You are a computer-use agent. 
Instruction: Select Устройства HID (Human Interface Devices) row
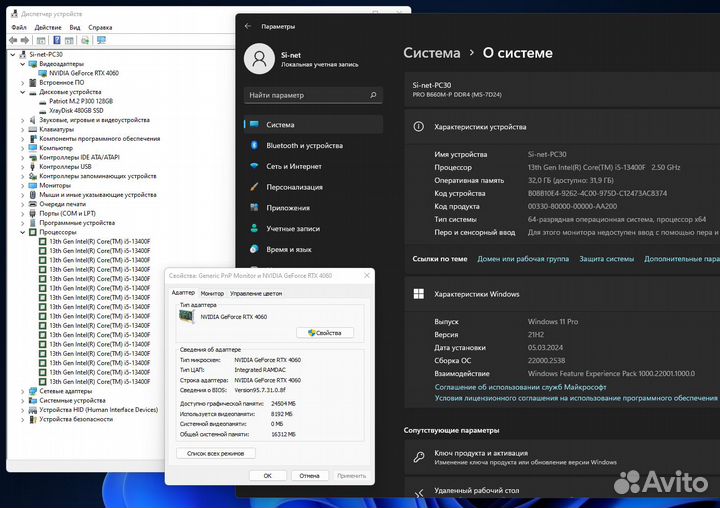tap(99, 410)
